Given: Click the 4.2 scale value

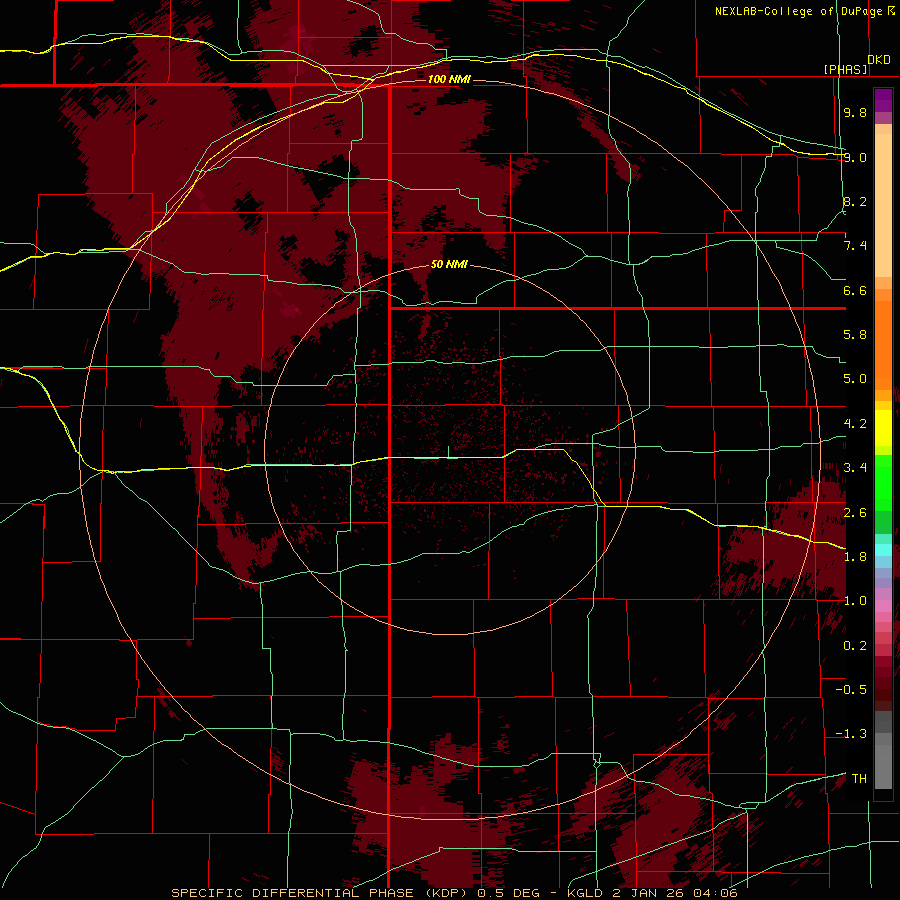Looking at the screenshot, I should pyautogui.click(x=855, y=424).
